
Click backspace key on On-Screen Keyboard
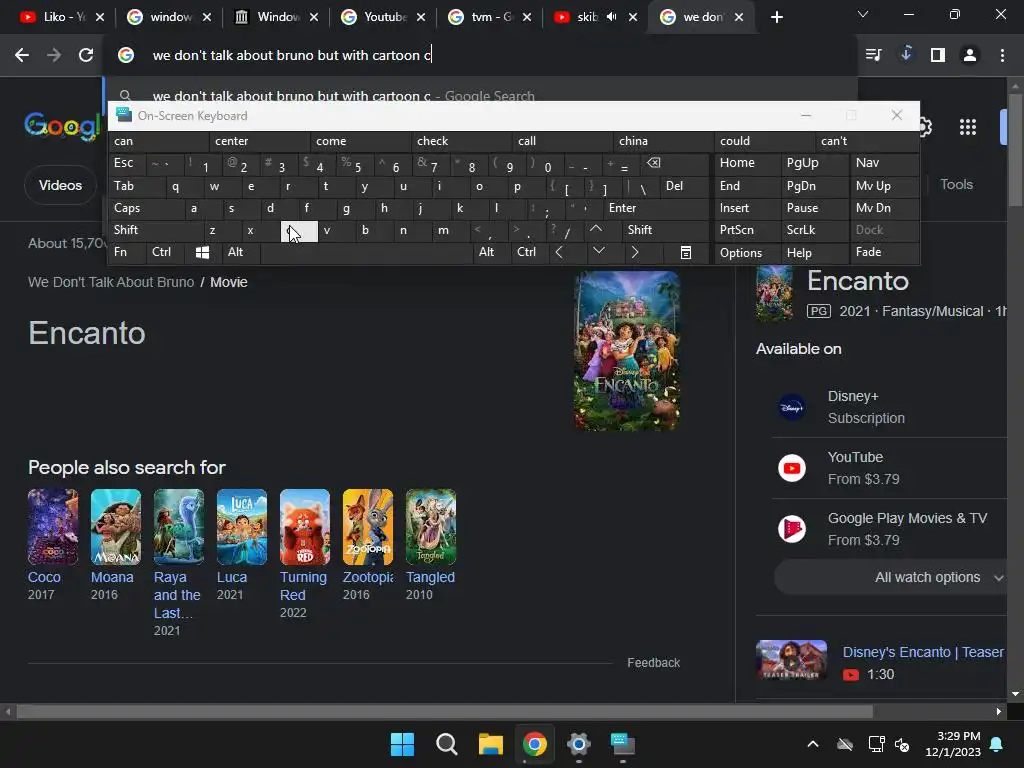tap(654, 163)
